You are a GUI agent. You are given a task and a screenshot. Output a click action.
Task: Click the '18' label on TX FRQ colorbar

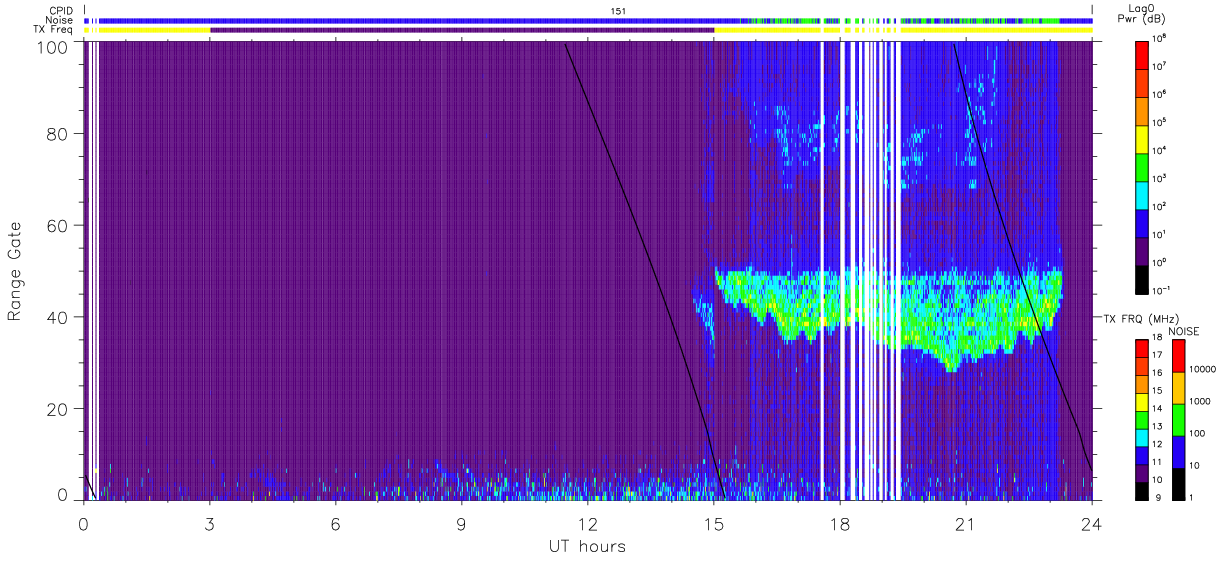point(1157,339)
